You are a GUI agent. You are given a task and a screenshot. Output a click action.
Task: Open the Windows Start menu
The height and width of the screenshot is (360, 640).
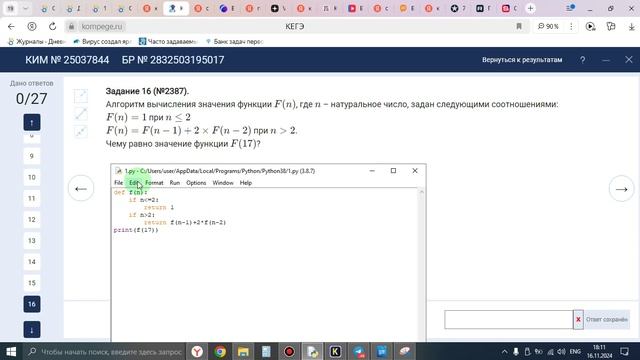click(x=11, y=351)
